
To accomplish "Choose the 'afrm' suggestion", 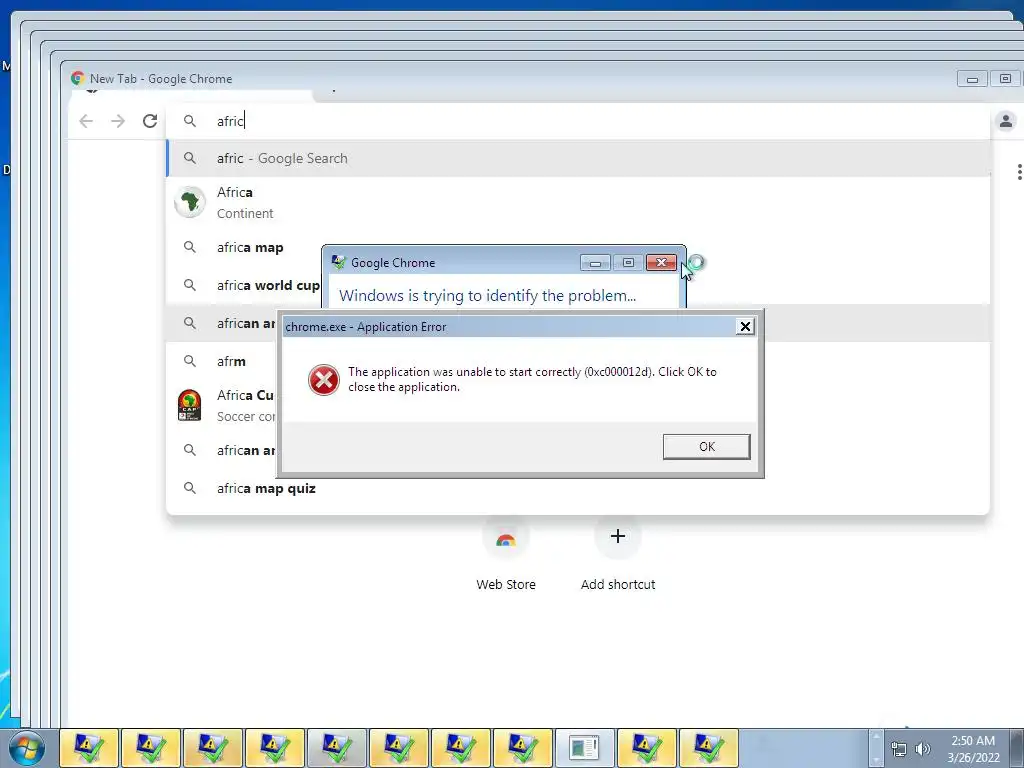I will click(x=222, y=361).
